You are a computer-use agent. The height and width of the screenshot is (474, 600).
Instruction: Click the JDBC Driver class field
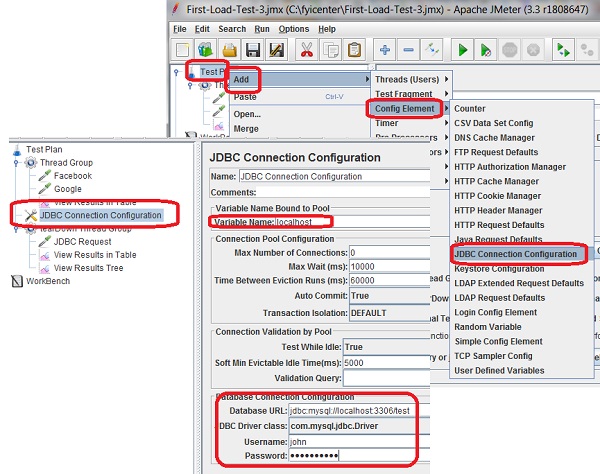[x=359, y=426]
